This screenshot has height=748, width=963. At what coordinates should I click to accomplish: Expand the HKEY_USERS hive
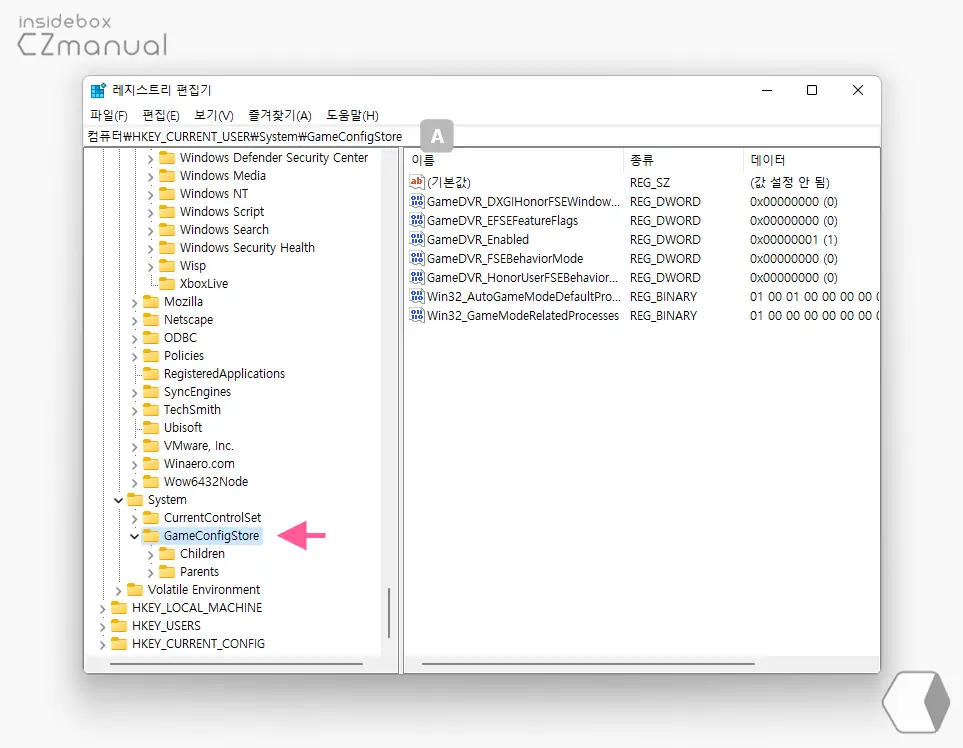(103, 626)
